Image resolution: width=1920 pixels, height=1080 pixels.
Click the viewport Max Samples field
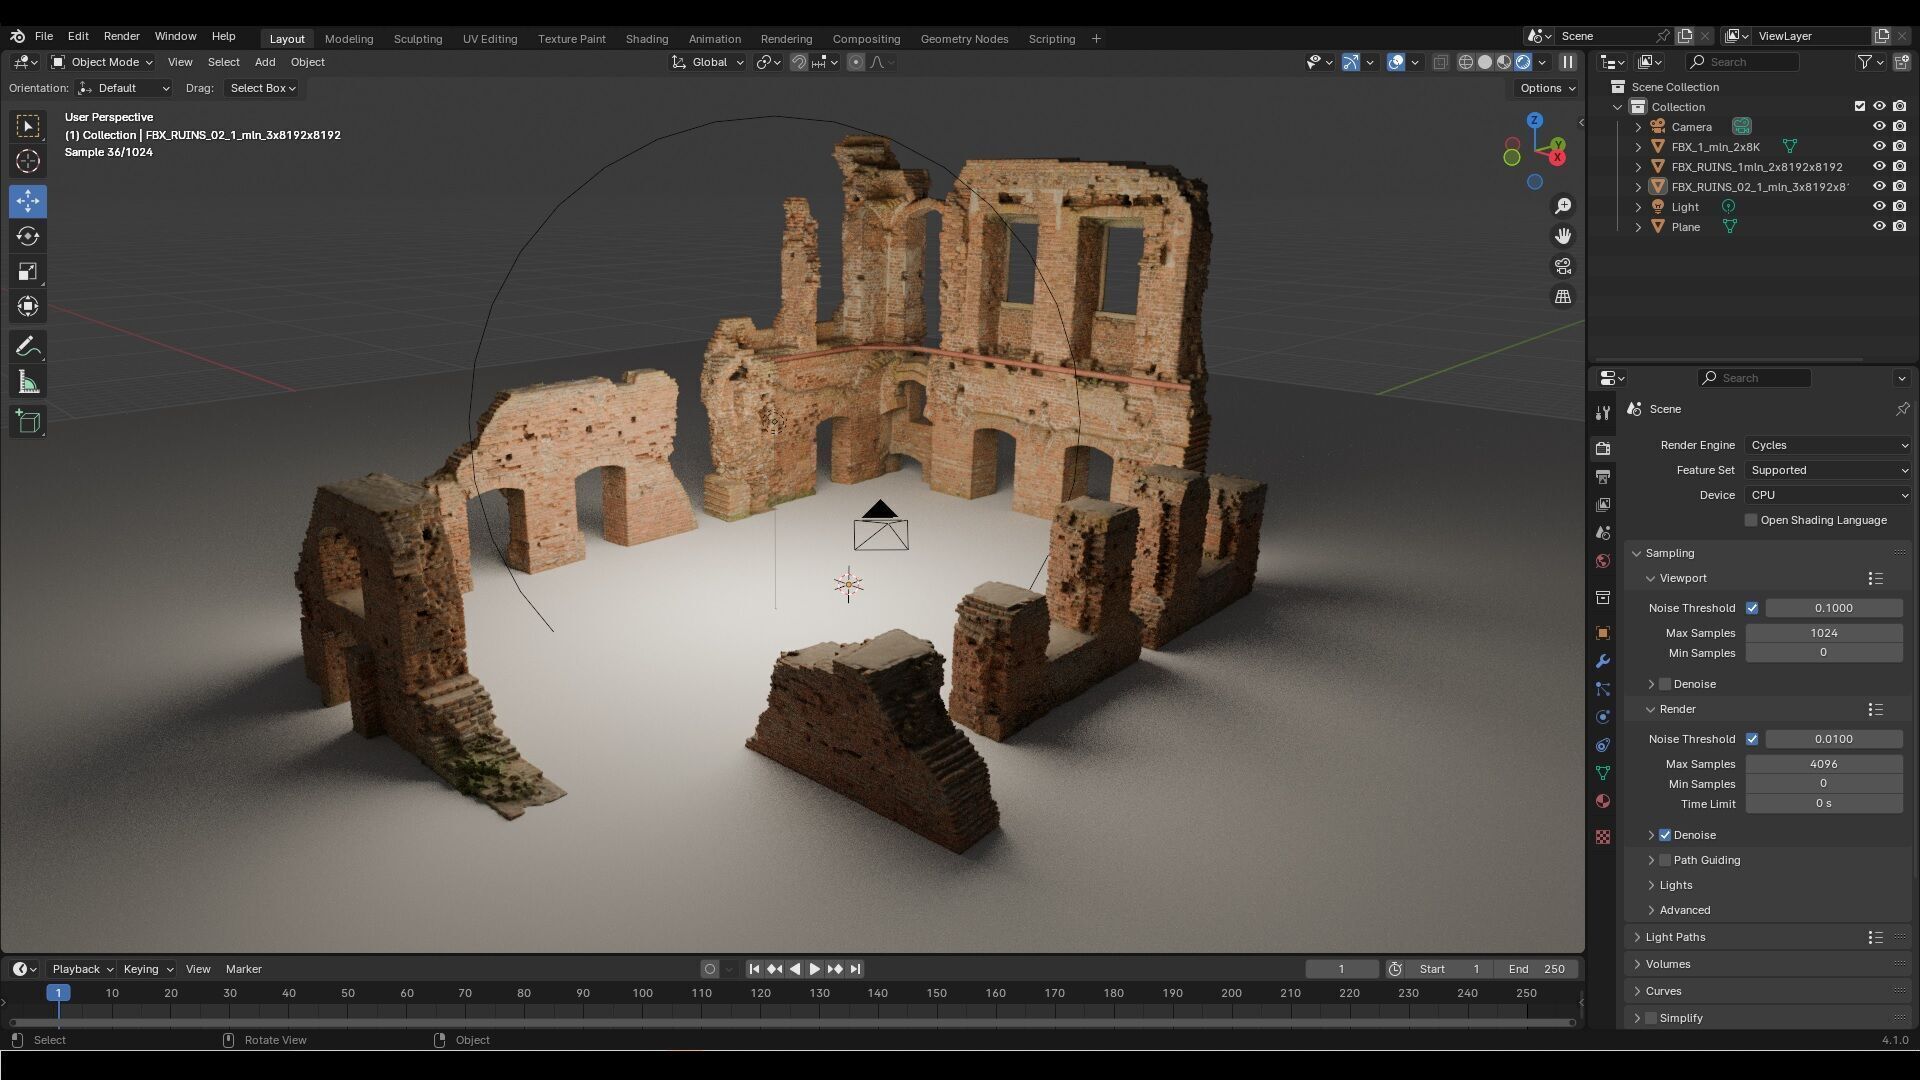click(1823, 633)
